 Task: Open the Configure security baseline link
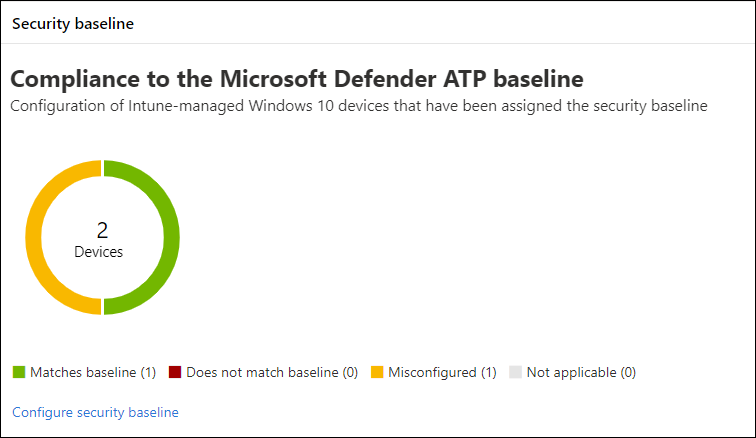tap(95, 412)
